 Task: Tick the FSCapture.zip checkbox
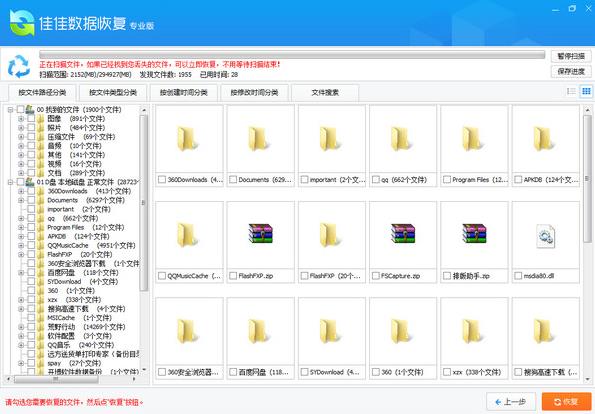point(376,276)
